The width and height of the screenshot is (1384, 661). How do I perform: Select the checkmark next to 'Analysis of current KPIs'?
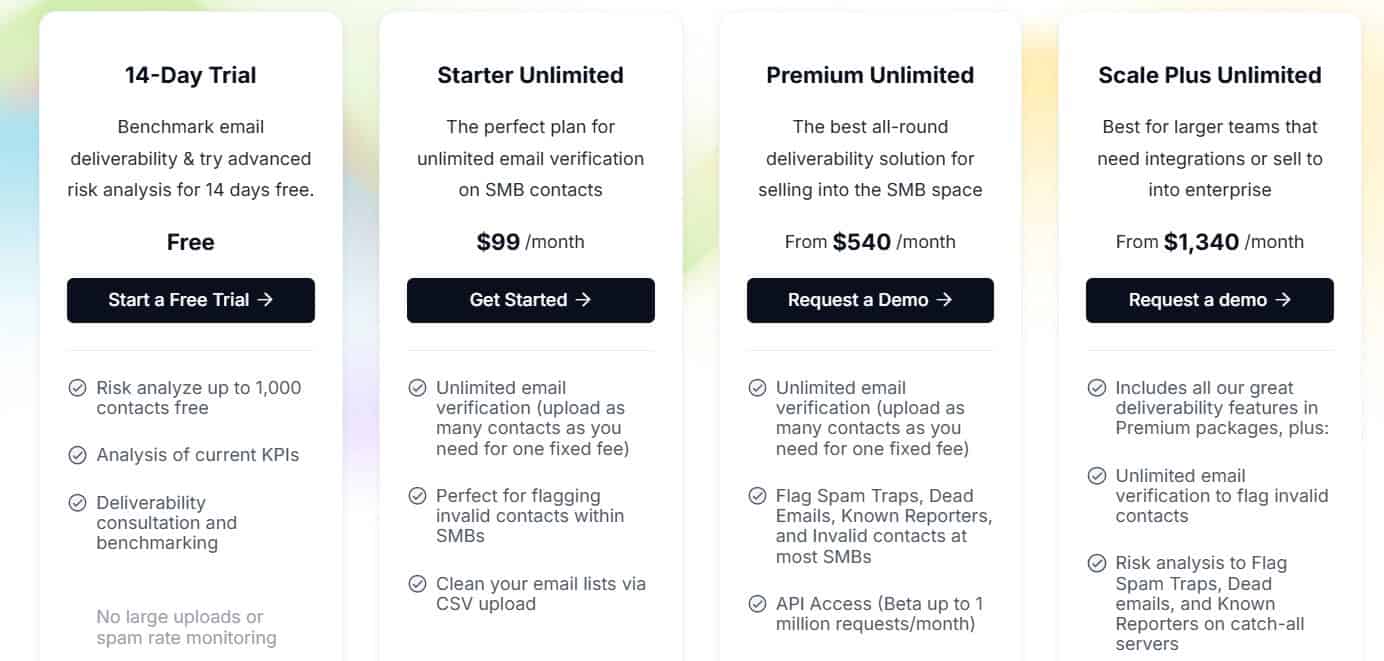point(77,455)
